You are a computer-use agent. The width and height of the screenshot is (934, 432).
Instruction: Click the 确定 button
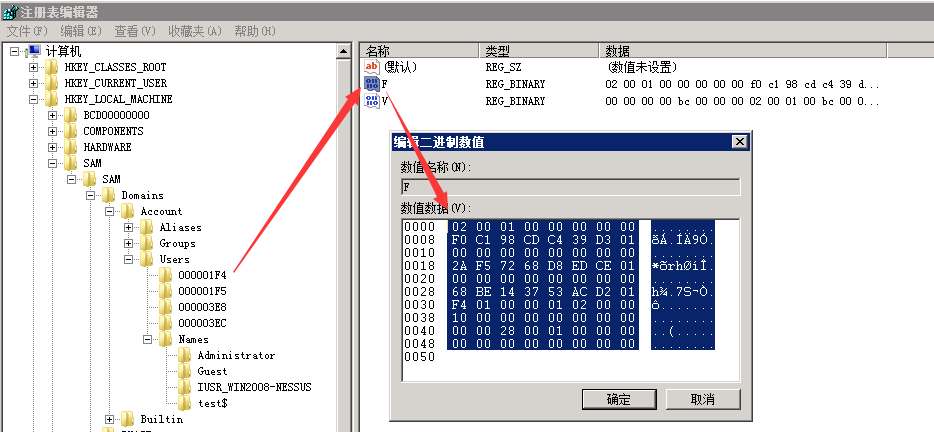point(618,399)
